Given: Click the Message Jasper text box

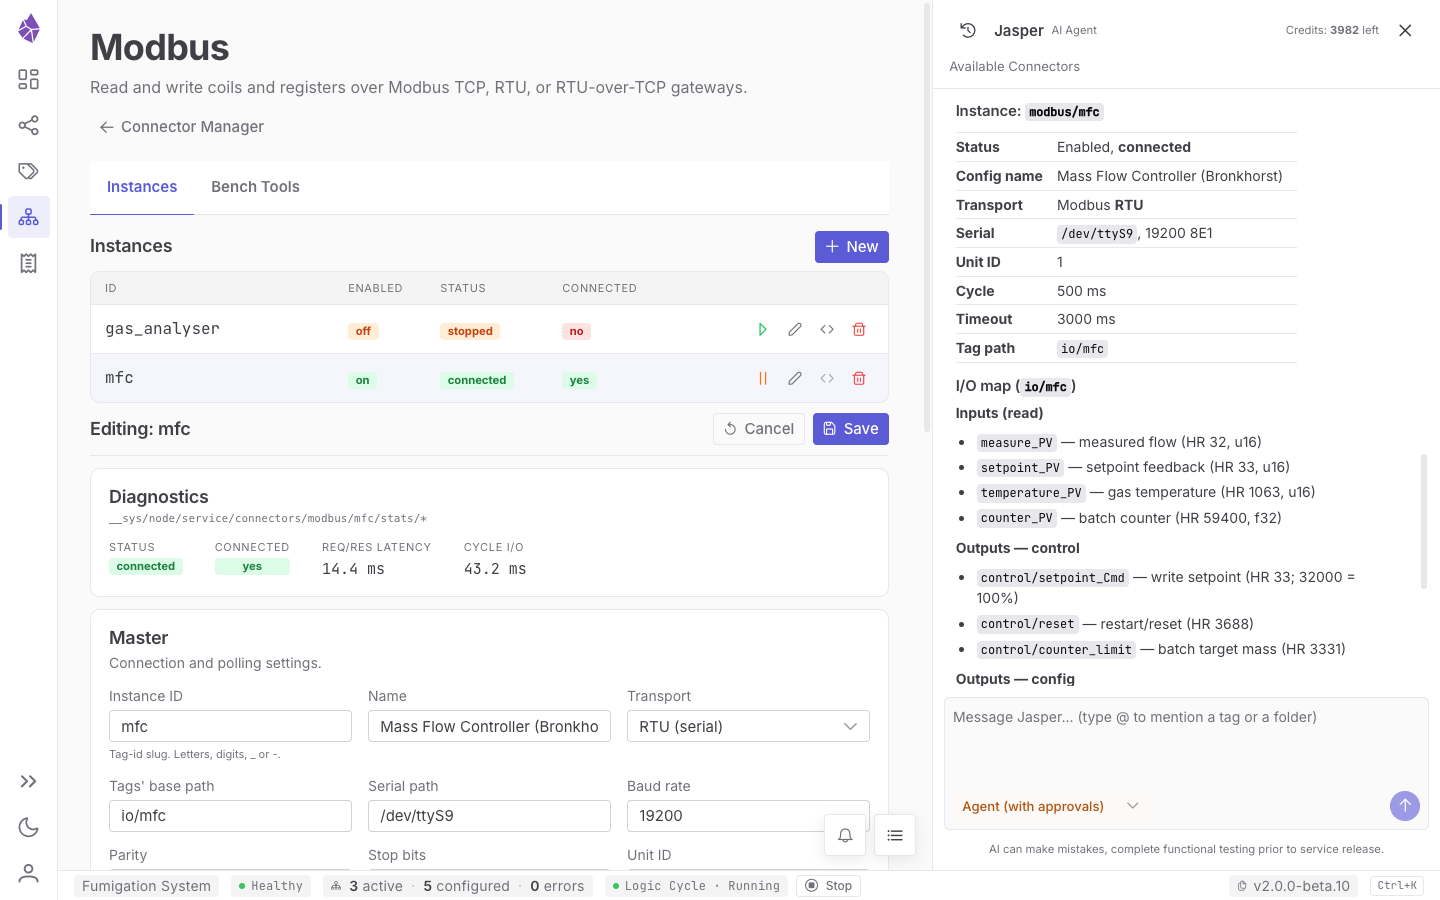Looking at the screenshot, I should [x=1186, y=745].
